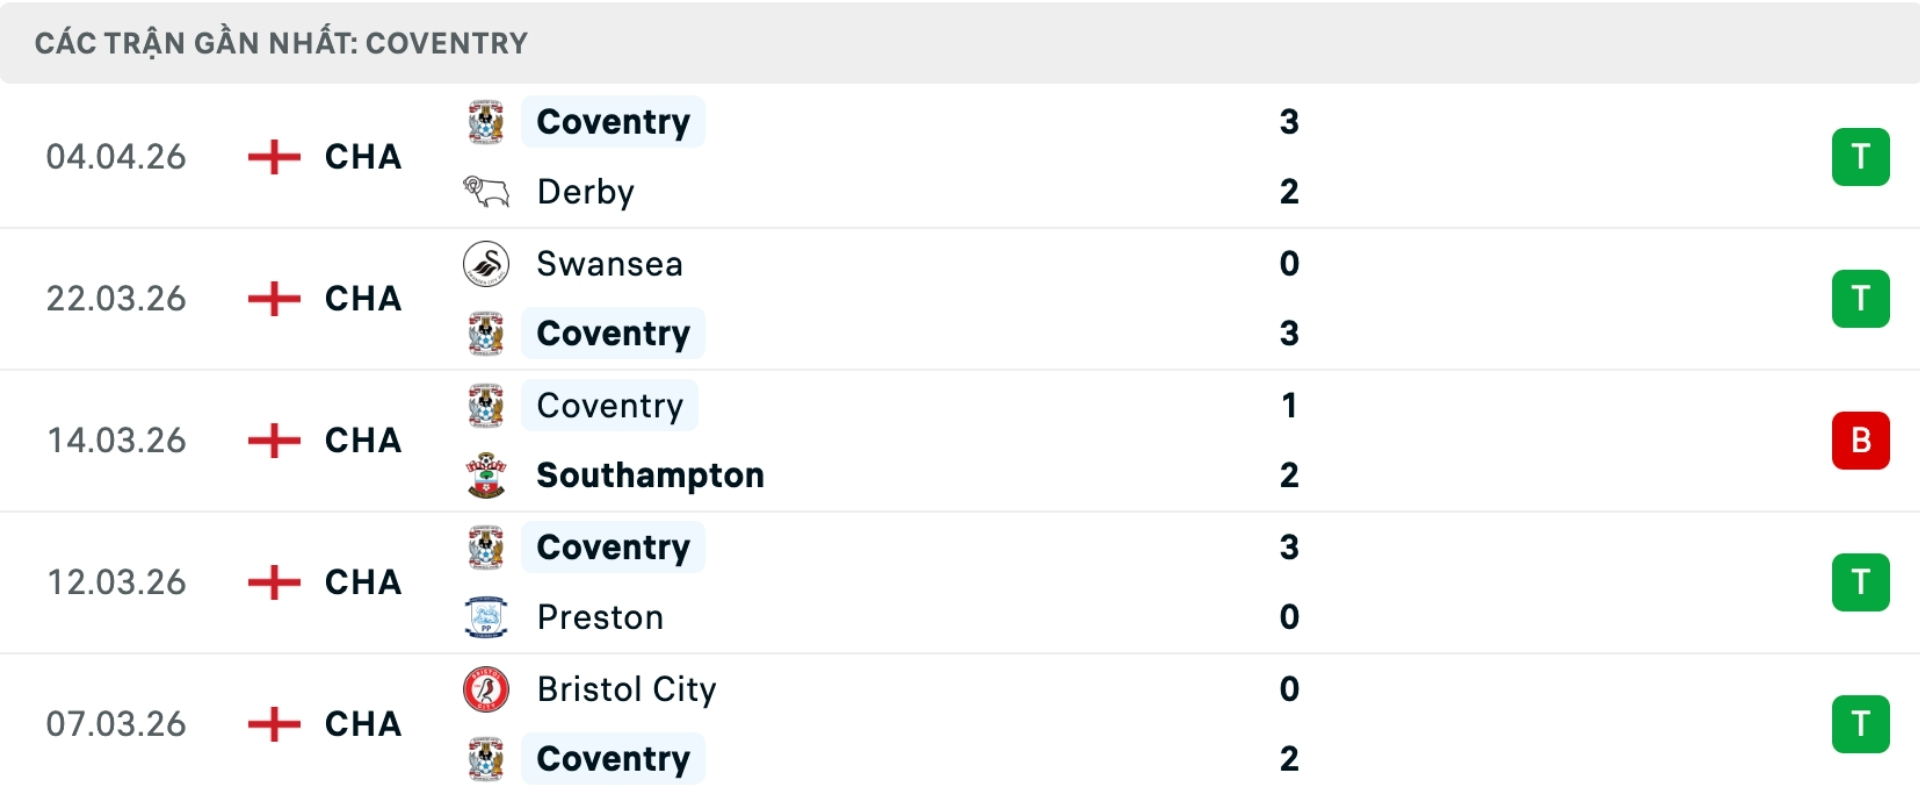Open the Preston team name link
The image size is (1920, 792).
coord(600,617)
